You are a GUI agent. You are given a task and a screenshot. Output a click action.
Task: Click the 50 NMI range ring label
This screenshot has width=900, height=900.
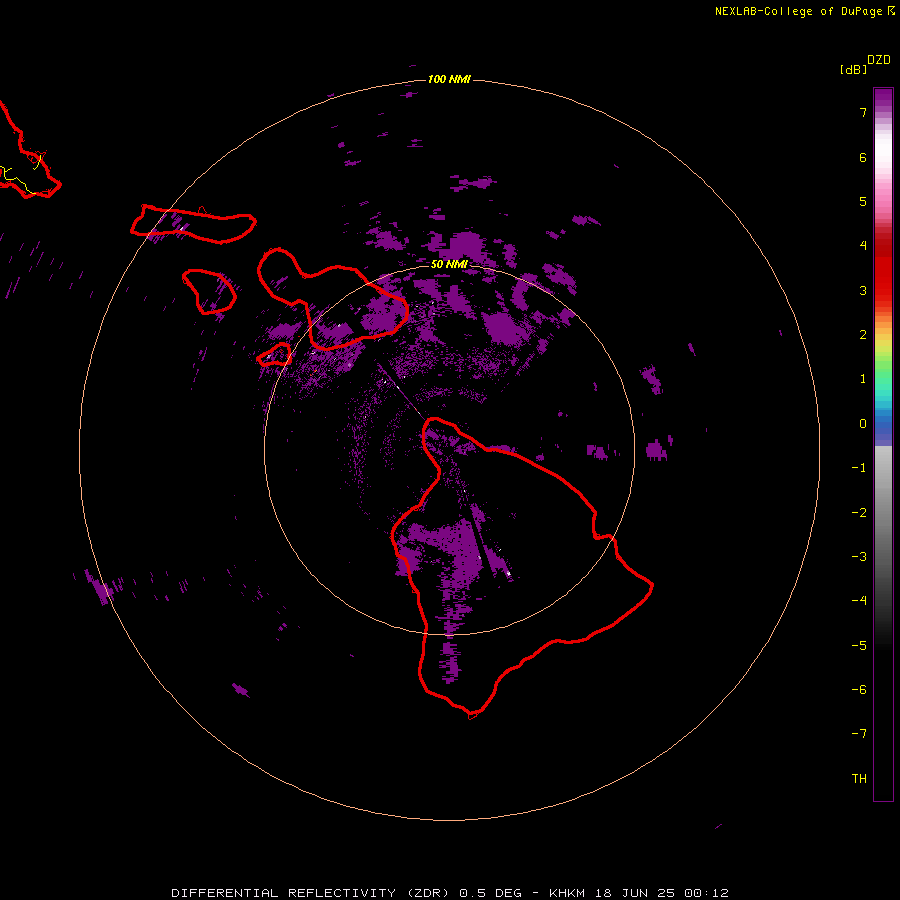tap(449, 264)
